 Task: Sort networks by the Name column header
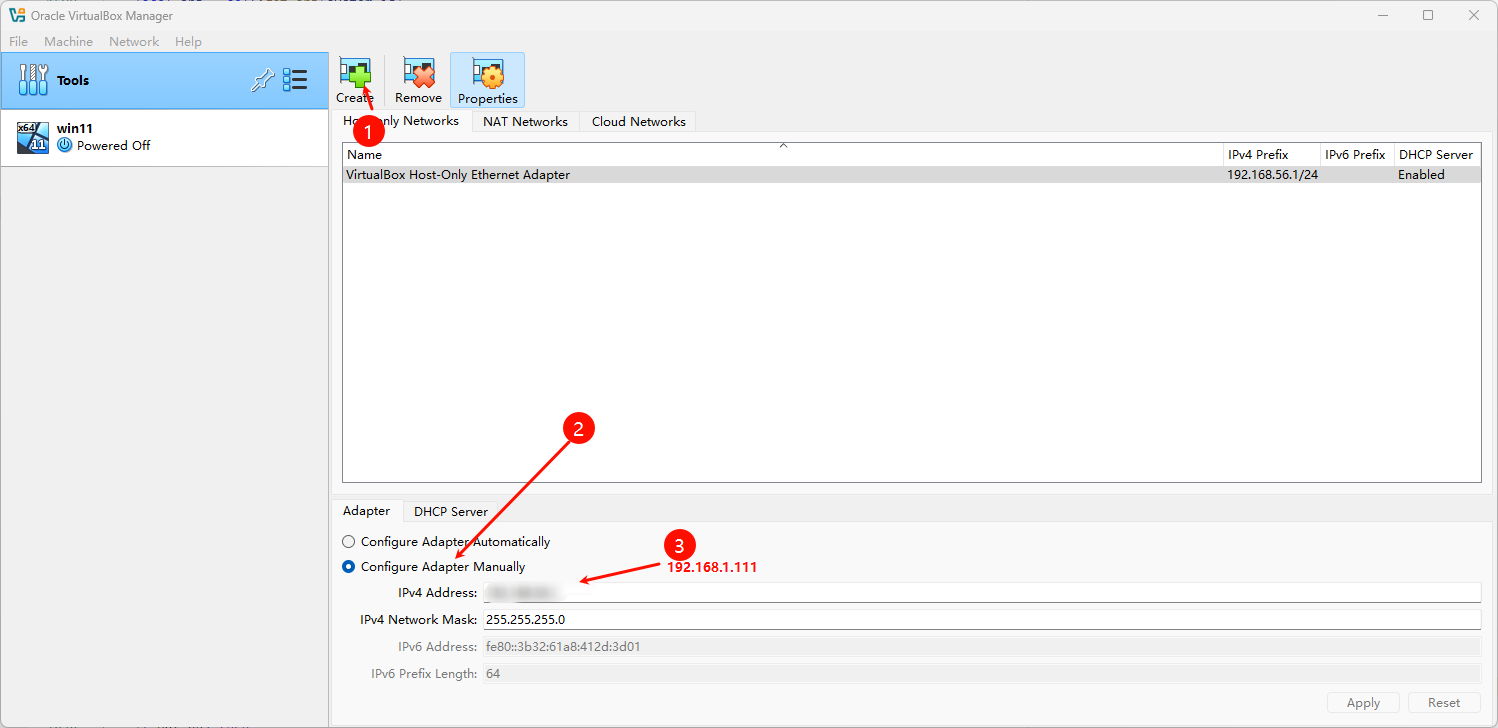click(x=784, y=155)
